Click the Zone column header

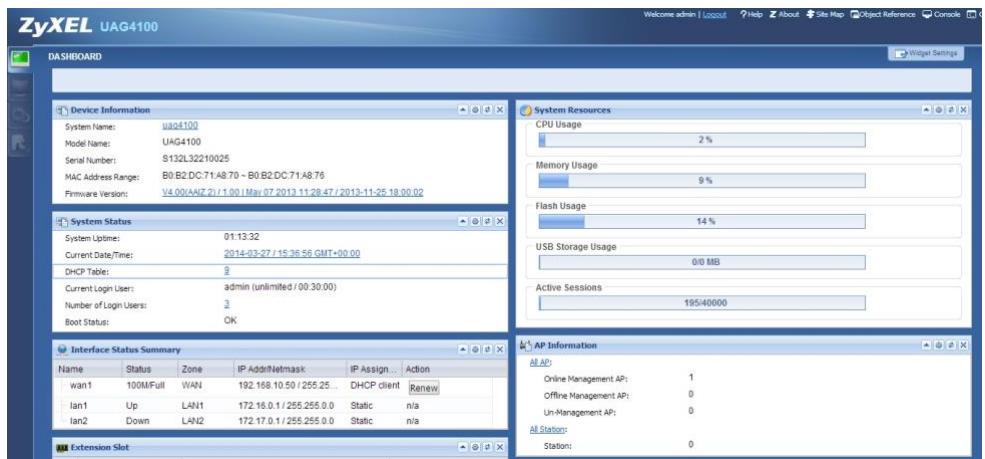tap(205, 369)
